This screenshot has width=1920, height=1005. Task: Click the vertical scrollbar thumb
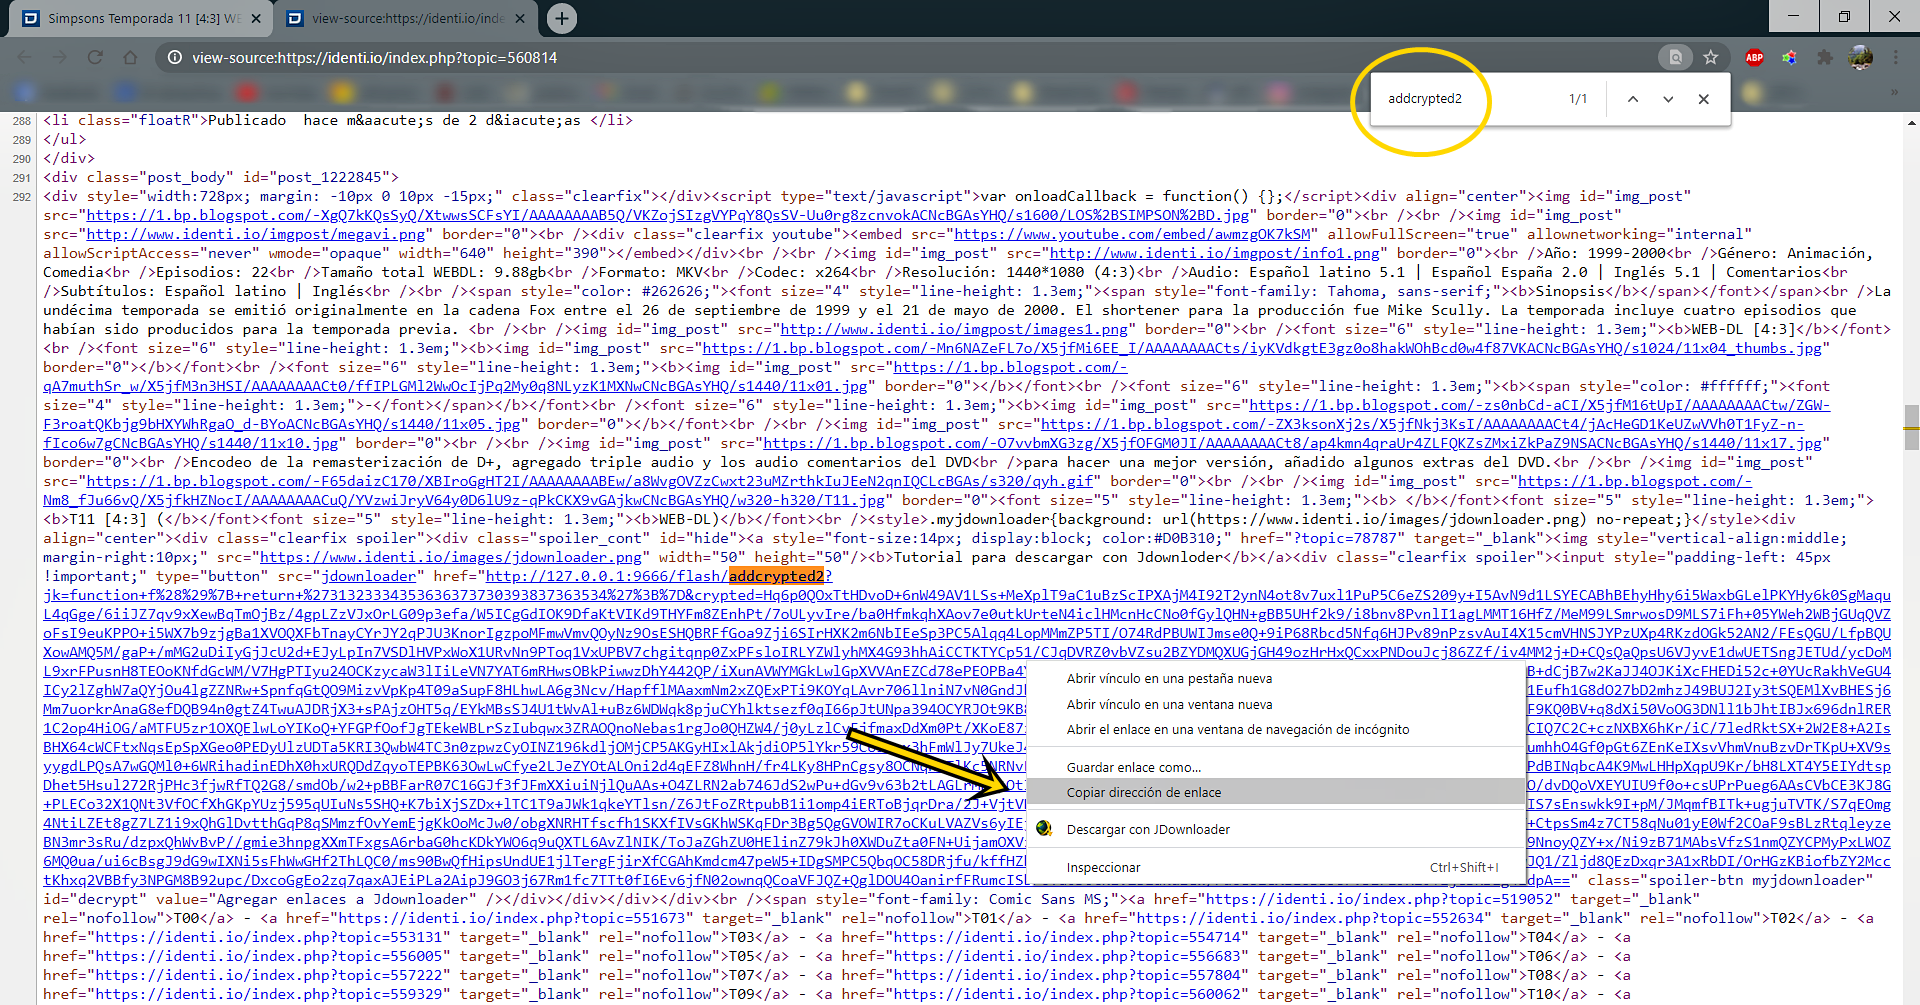1911,429
